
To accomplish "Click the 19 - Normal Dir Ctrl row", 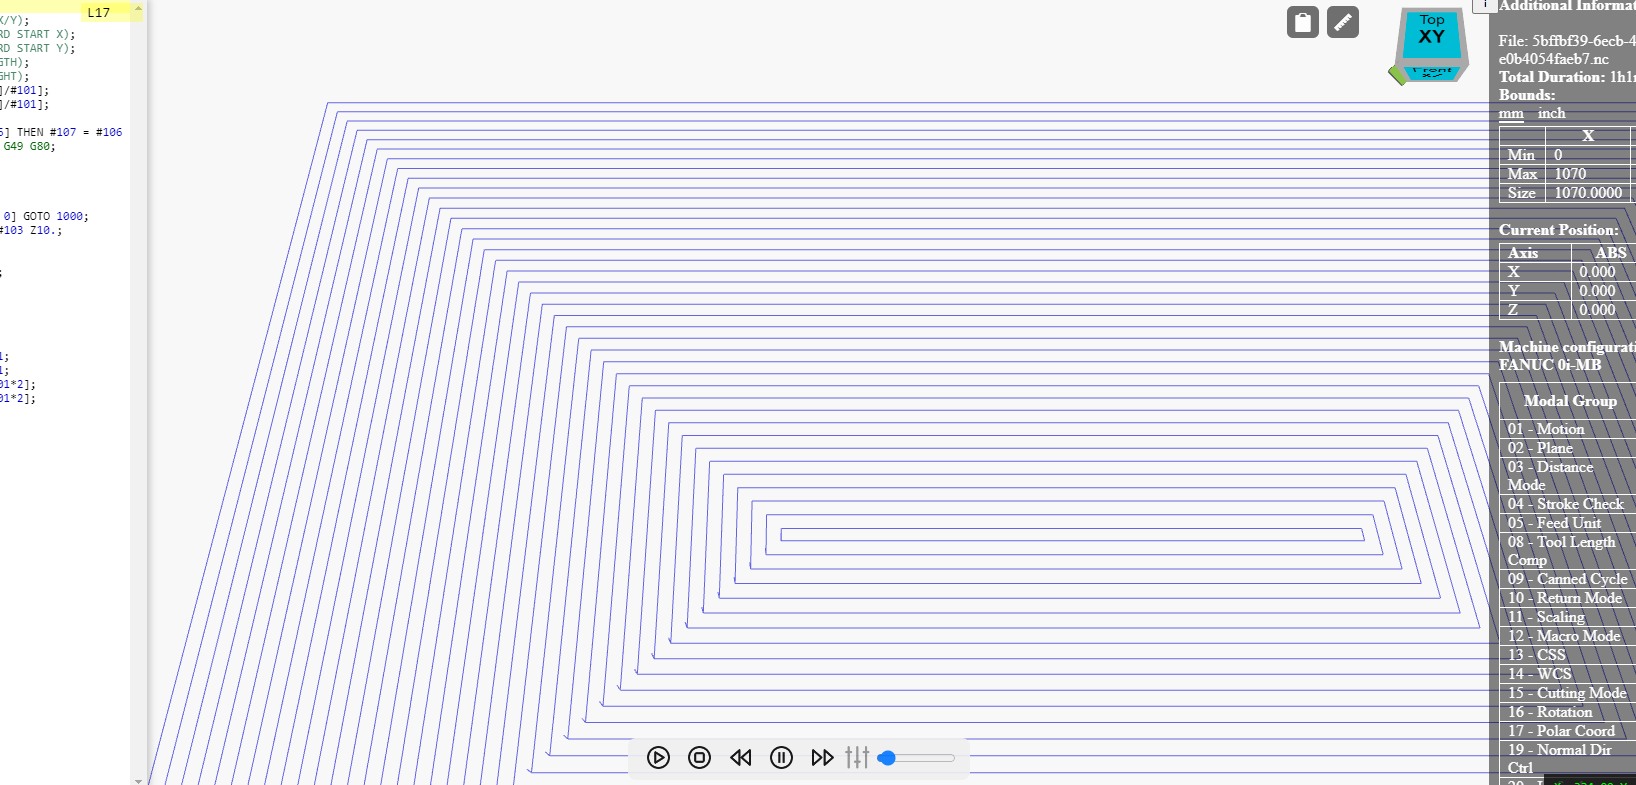I will pos(1568,759).
